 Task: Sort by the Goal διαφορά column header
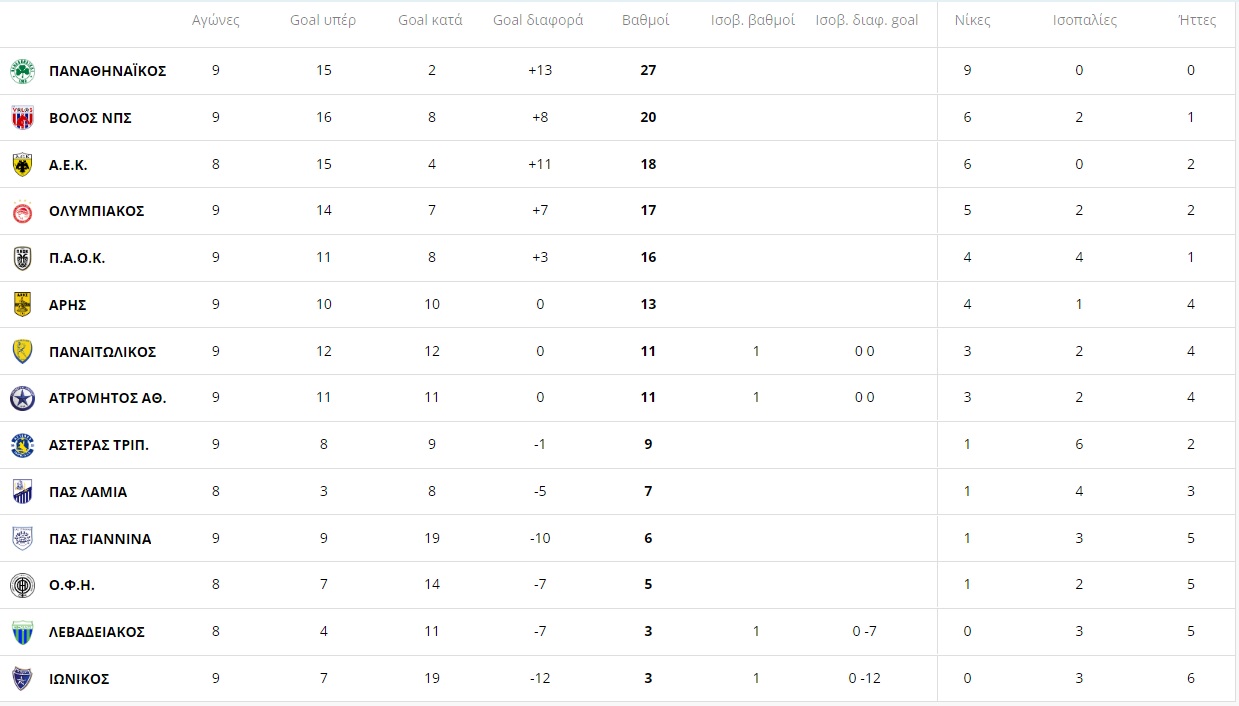click(x=539, y=20)
